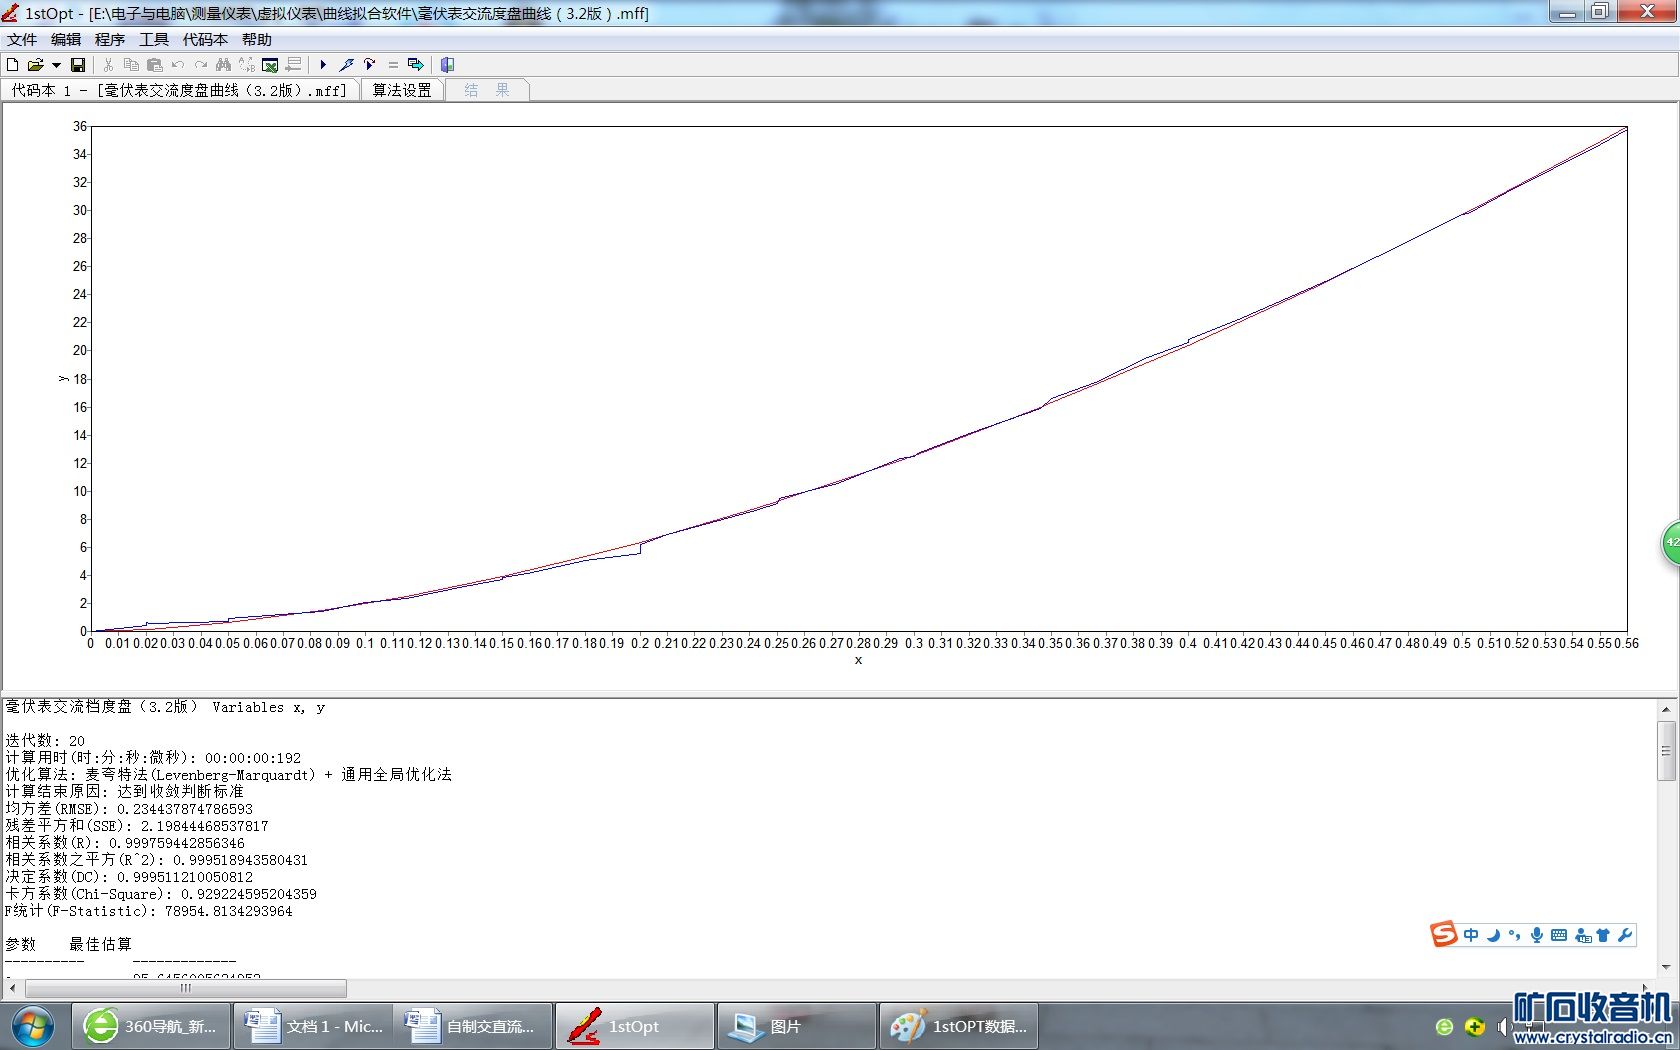1680x1050 pixels.
Task: Click the microphone voice input icon
Action: [x=1537, y=935]
